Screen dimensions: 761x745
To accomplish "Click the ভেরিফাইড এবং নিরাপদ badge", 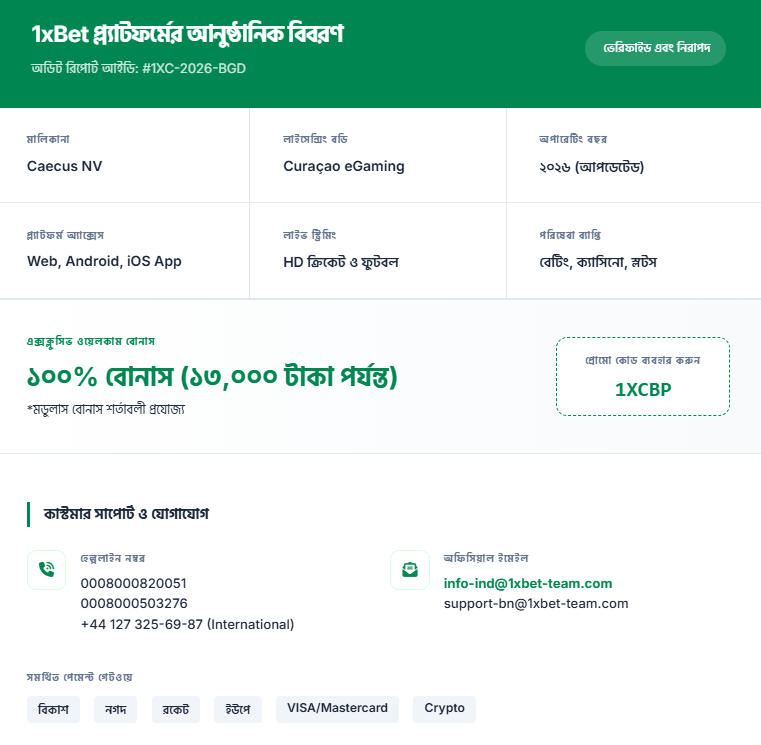I will (x=655, y=48).
